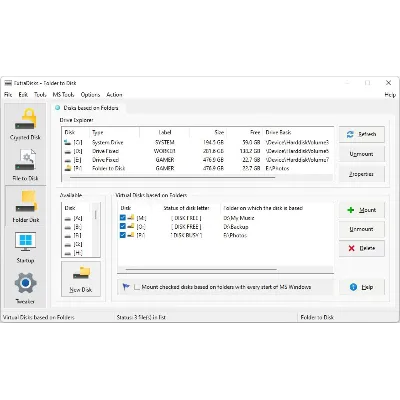Enable mounting checked disks at Windows start
This screenshot has height=400, width=400.
(137, 287)
